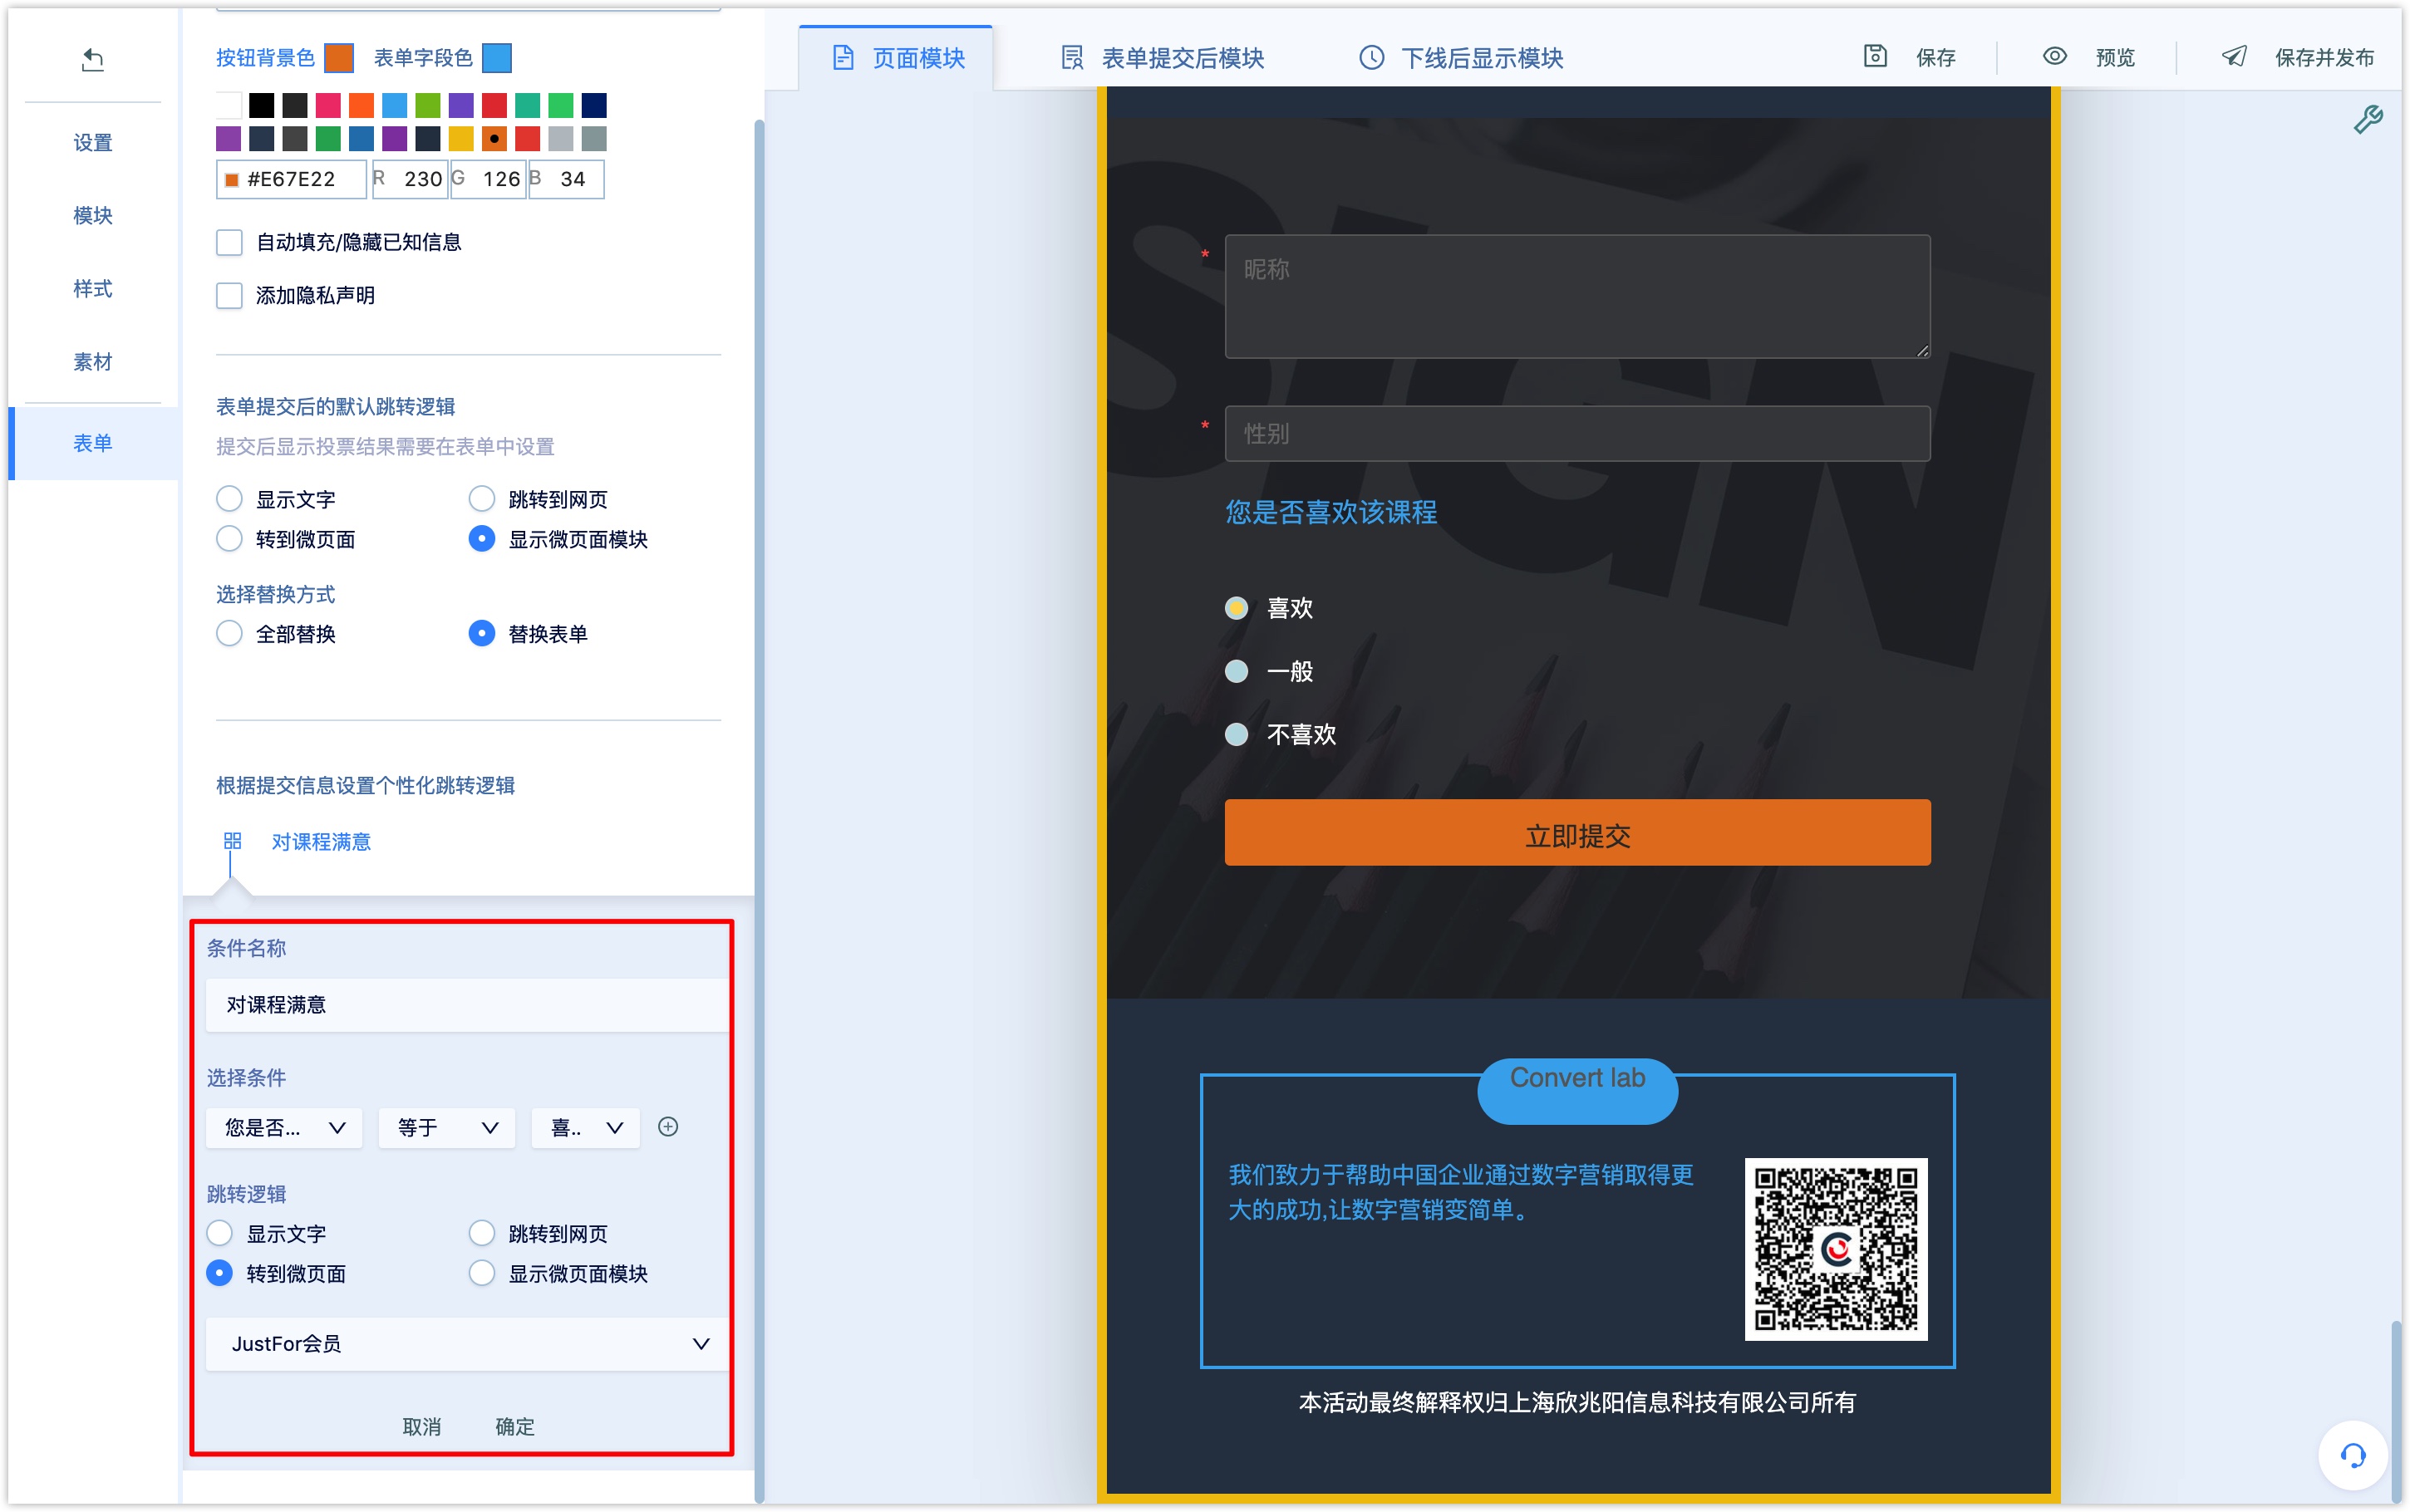This screenshot has width=2410, height=1512.
Task: Select 全部替换 radio option
Action: click(229, 634)
